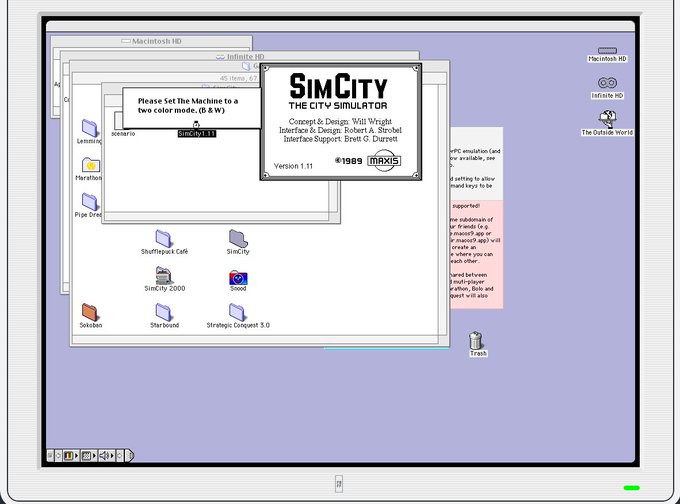Open monitor color depth control strip module
The image size is (680, 504).
pyautogui.click(x=69, y=456)
